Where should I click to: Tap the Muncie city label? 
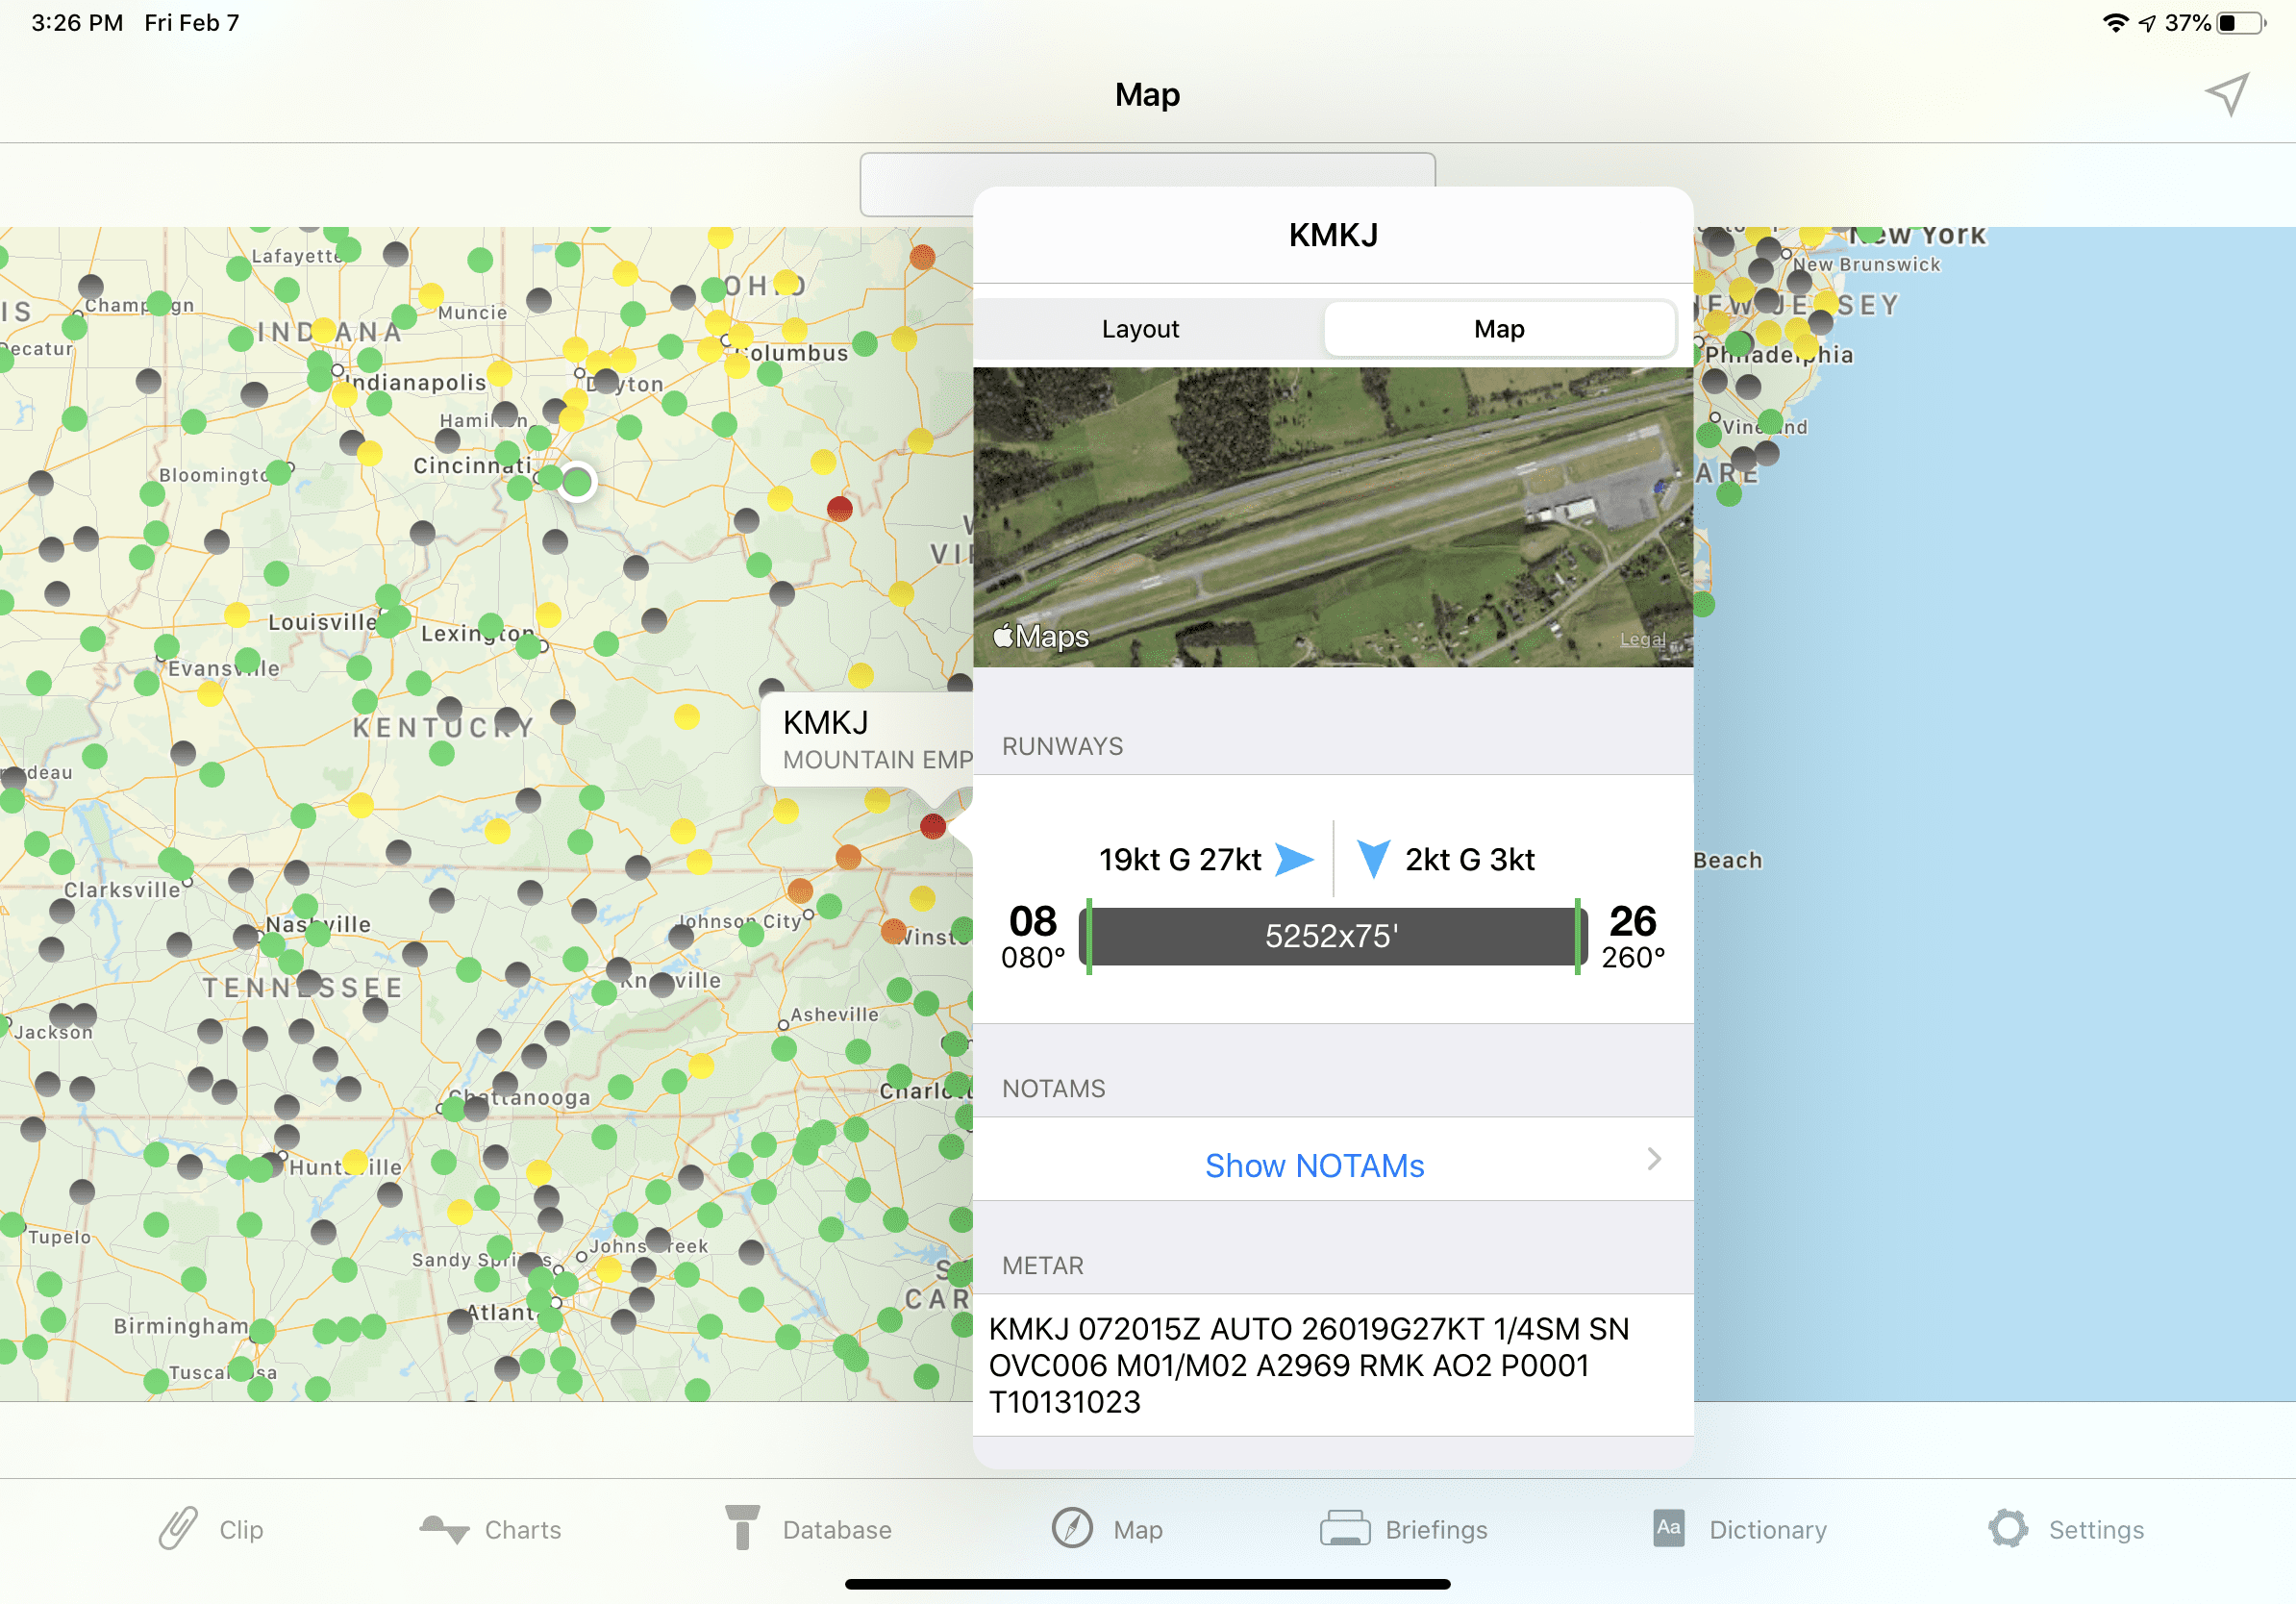coord(472,313)
